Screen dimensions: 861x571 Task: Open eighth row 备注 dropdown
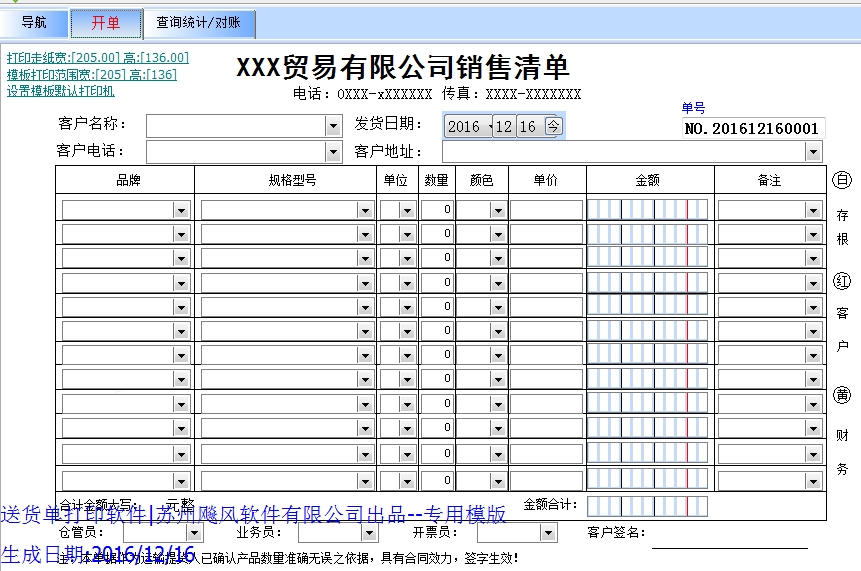click(813, 380)
